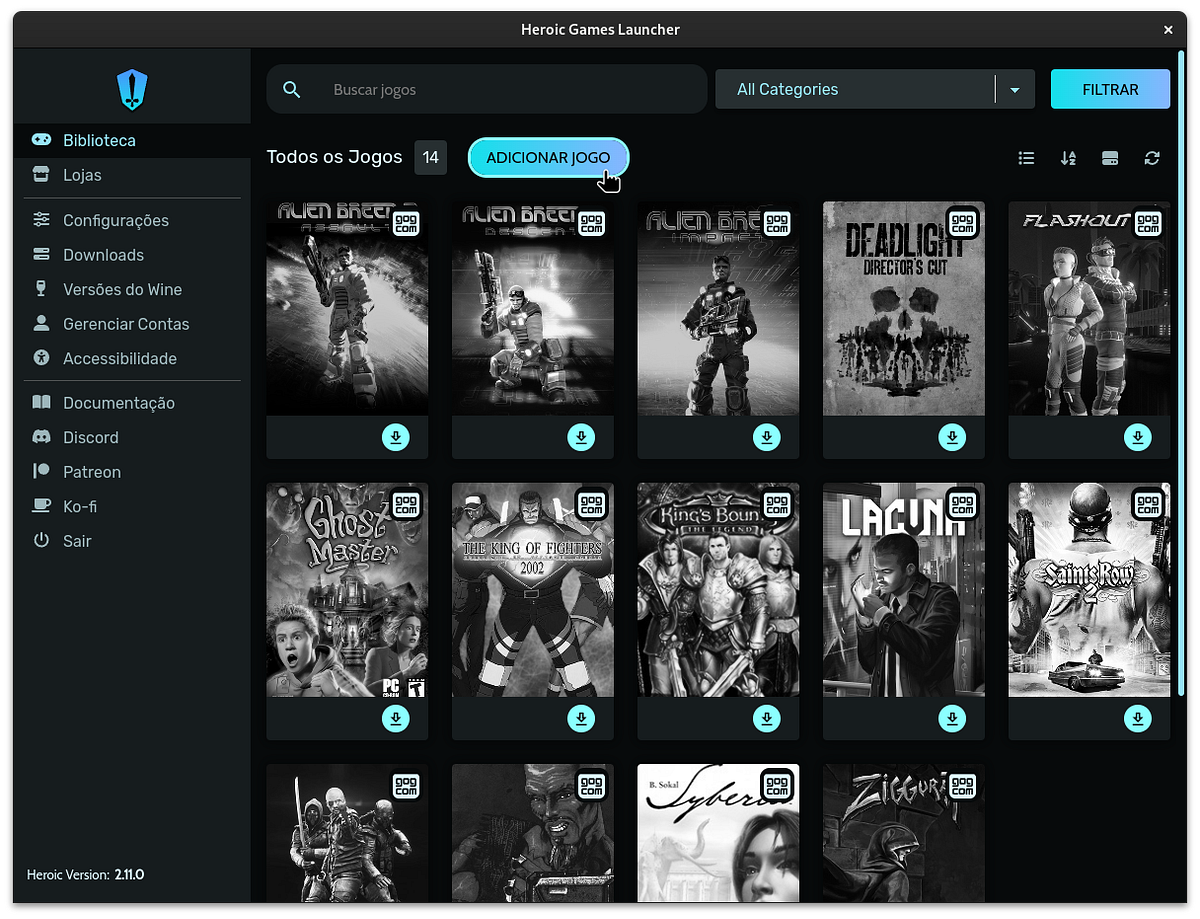
Task: Click the Heroic shield logo
Action: pos(132,89)
